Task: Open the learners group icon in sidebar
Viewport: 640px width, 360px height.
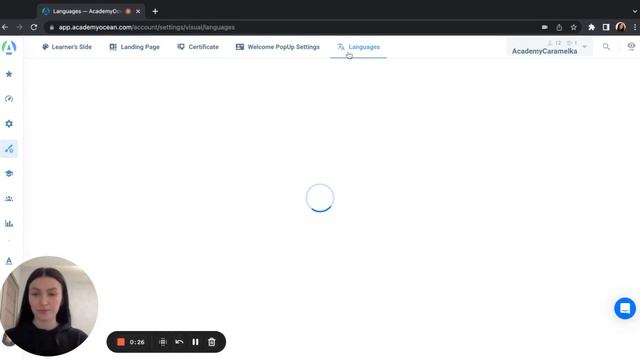Action: coord(9,199)
